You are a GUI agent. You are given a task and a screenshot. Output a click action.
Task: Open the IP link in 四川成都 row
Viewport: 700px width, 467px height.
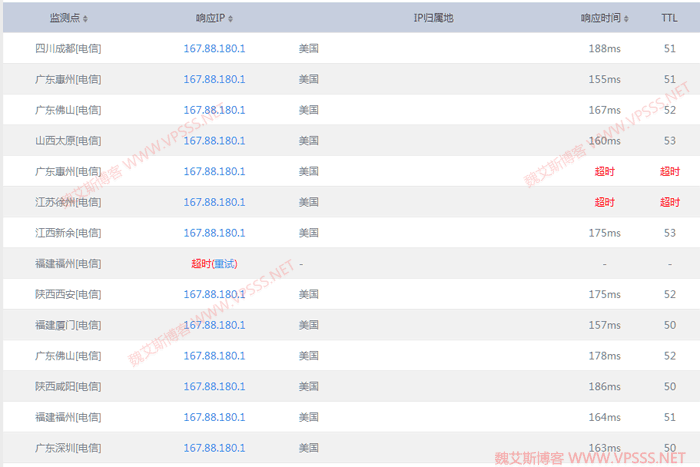pyautogui.click(x=214, y=48)
